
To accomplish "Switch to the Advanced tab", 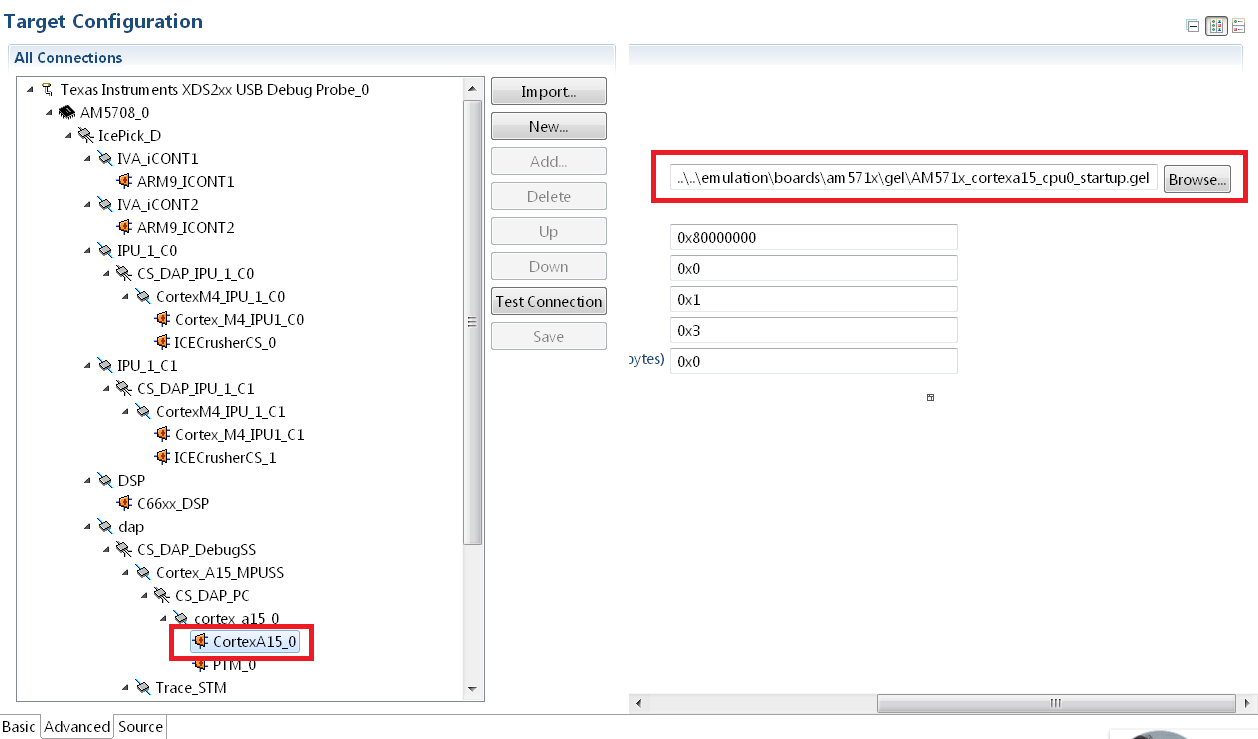I will tap(76, 727).
